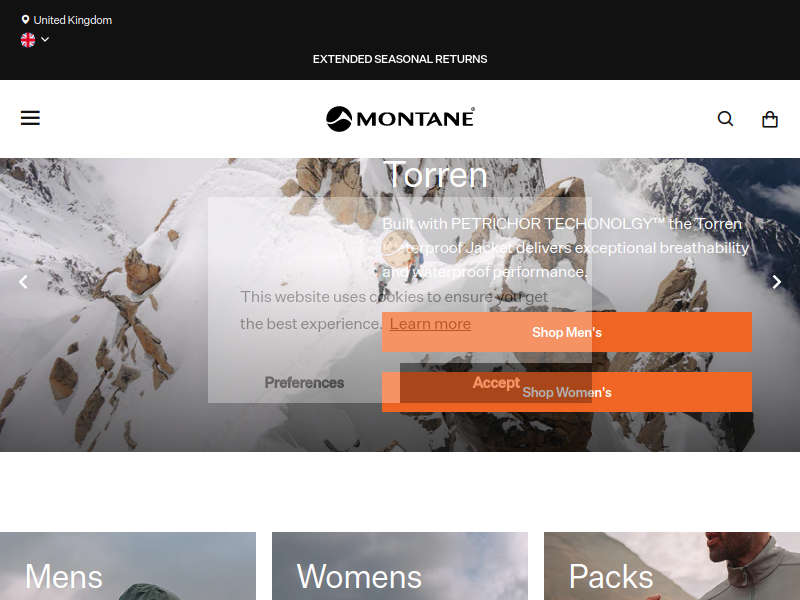Open cookie Preferences

click(304, 383)
